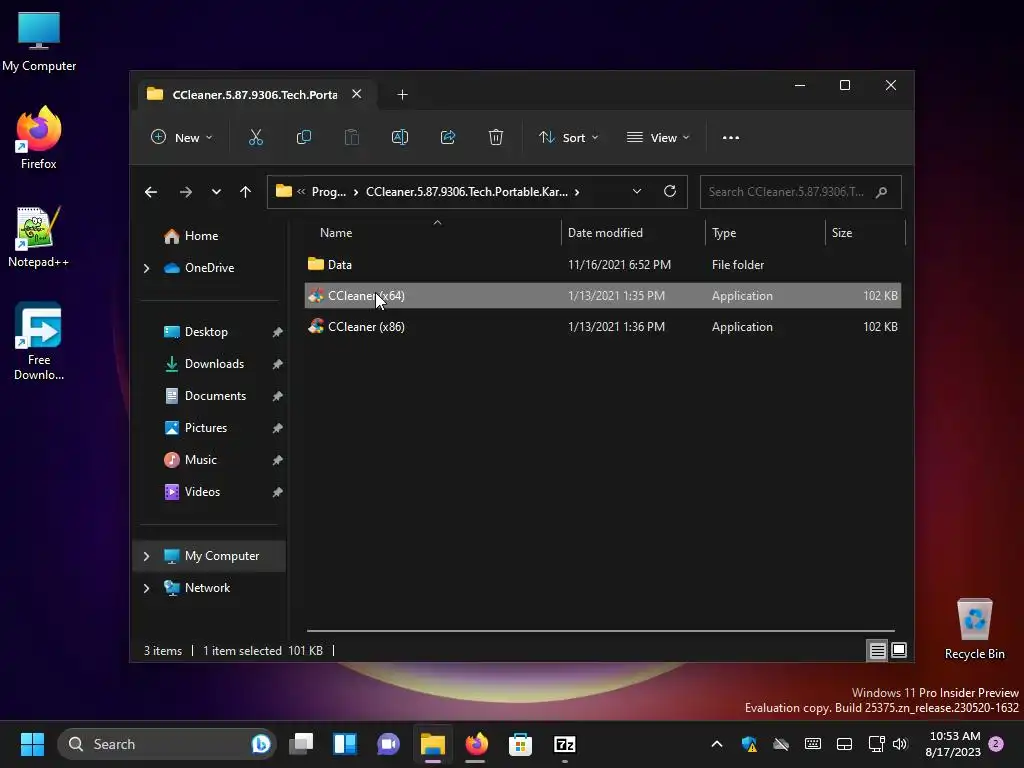Viewport: 1024px width, 768px height.
Task: Go back with the left arrow
Action: [151, 192]
